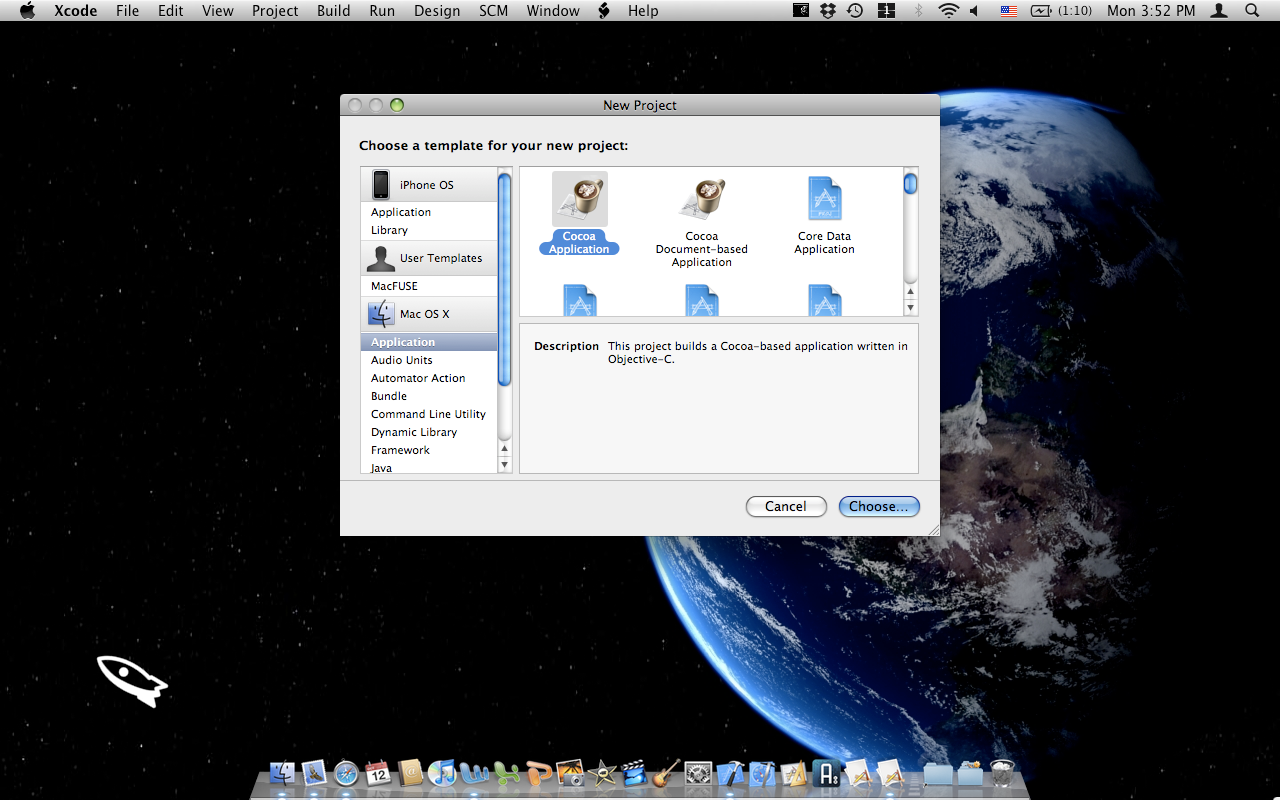Open the Build menu
1280x800 pixels.
(x=334, y=11)
